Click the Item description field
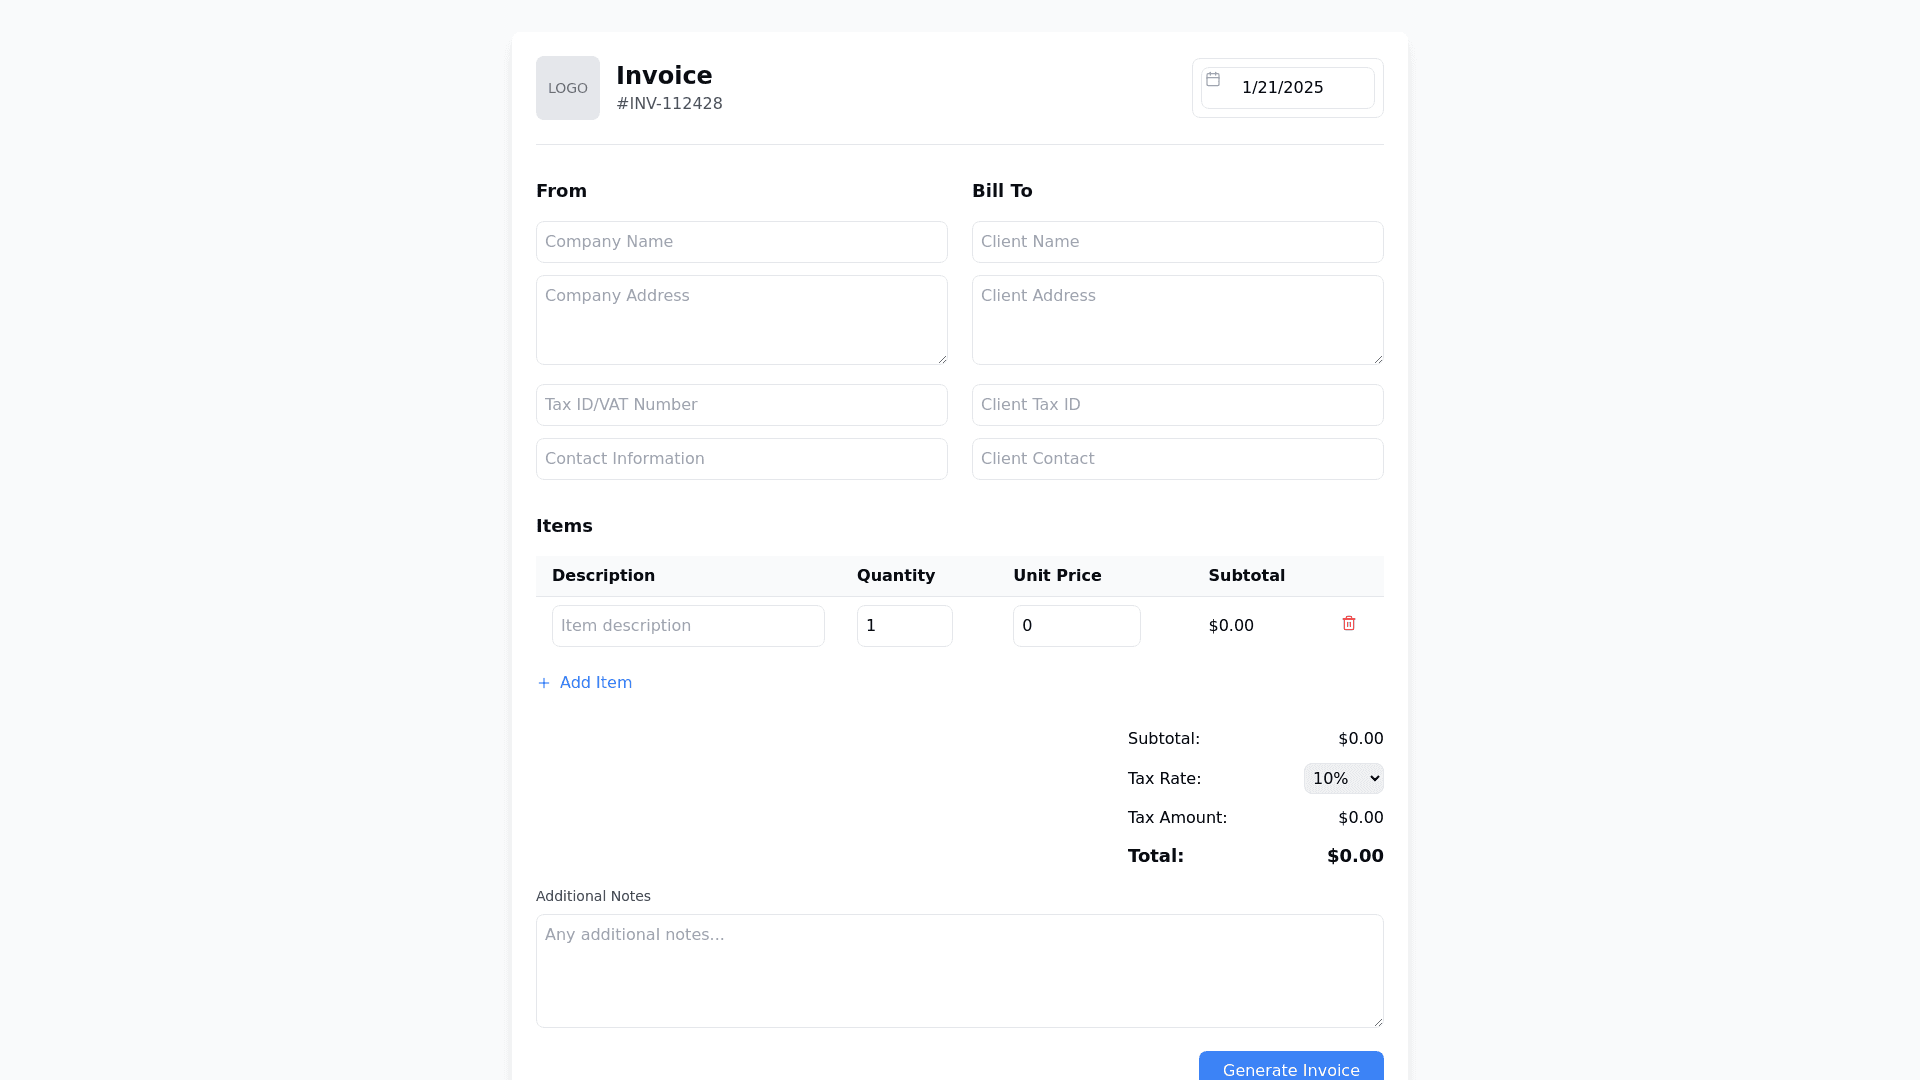The width and height of the screenshot is (1920, 1080). click(688, 625)
